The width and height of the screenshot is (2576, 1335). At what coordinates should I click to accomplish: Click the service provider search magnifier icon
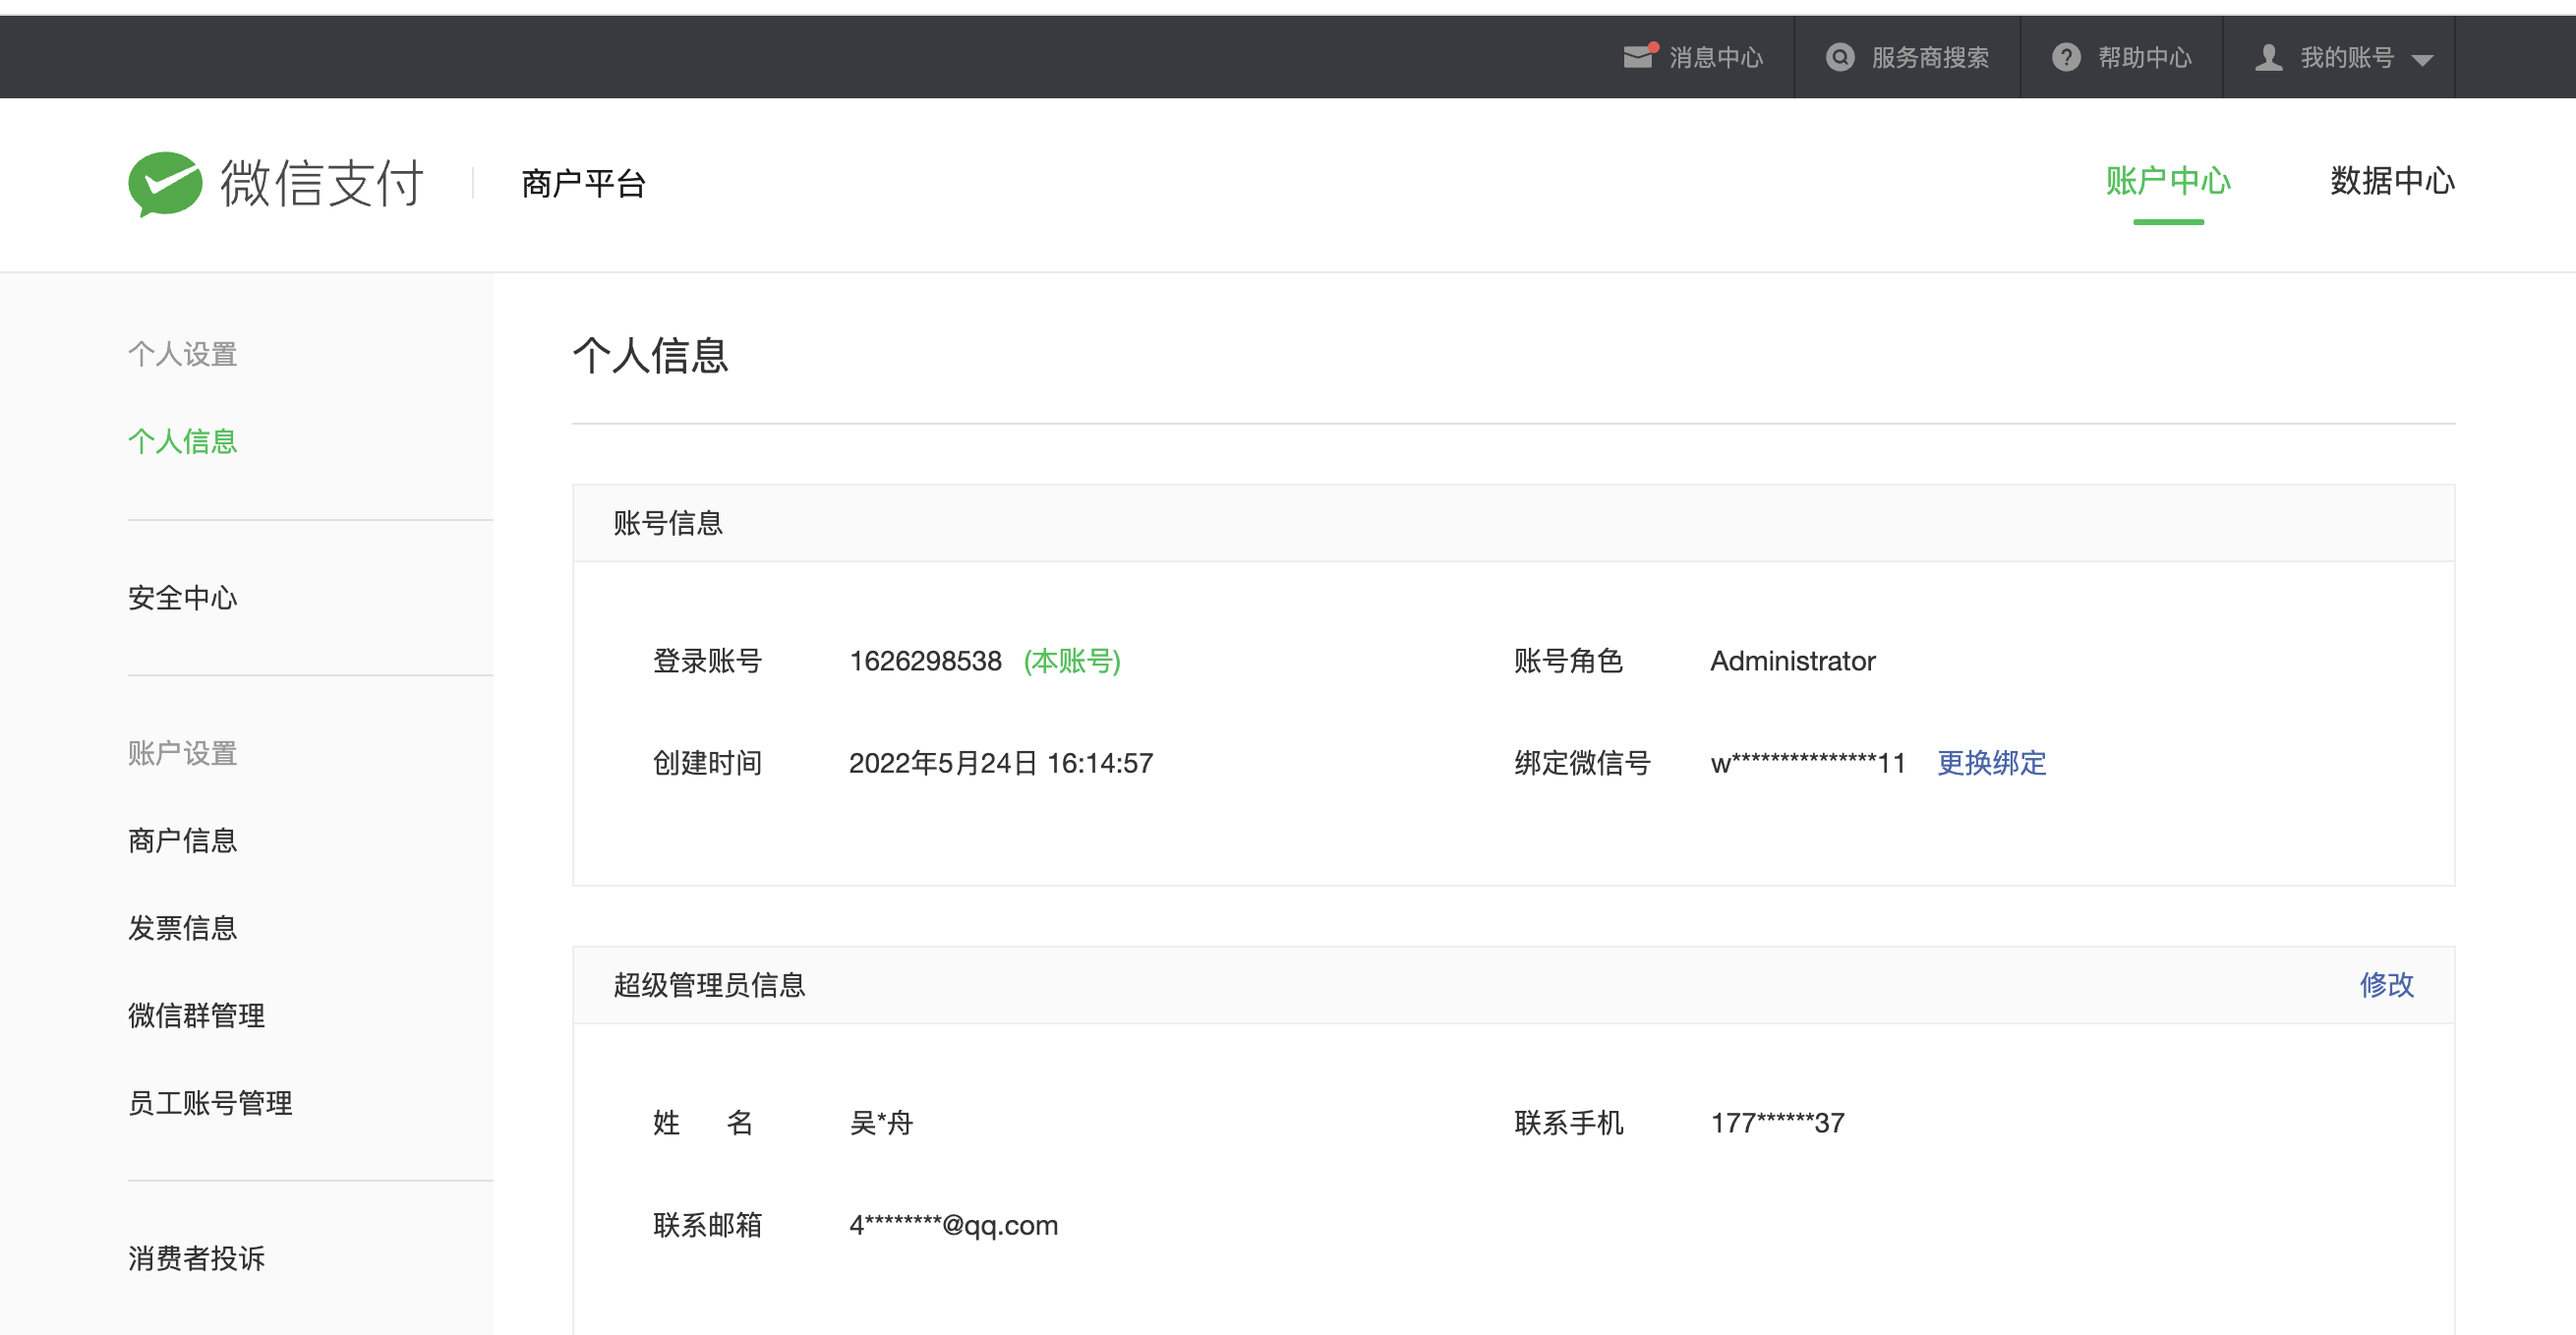point(1840,57)
